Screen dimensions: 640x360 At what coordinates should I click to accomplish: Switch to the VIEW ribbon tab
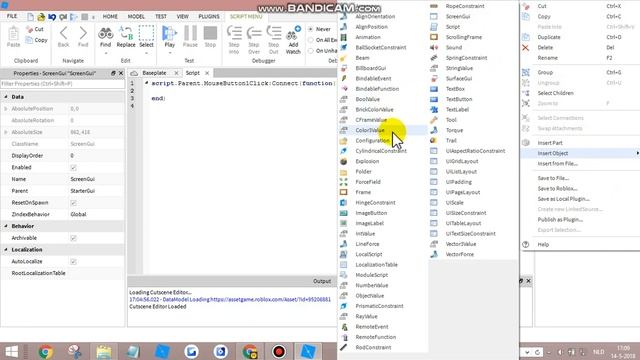point(182,17)
